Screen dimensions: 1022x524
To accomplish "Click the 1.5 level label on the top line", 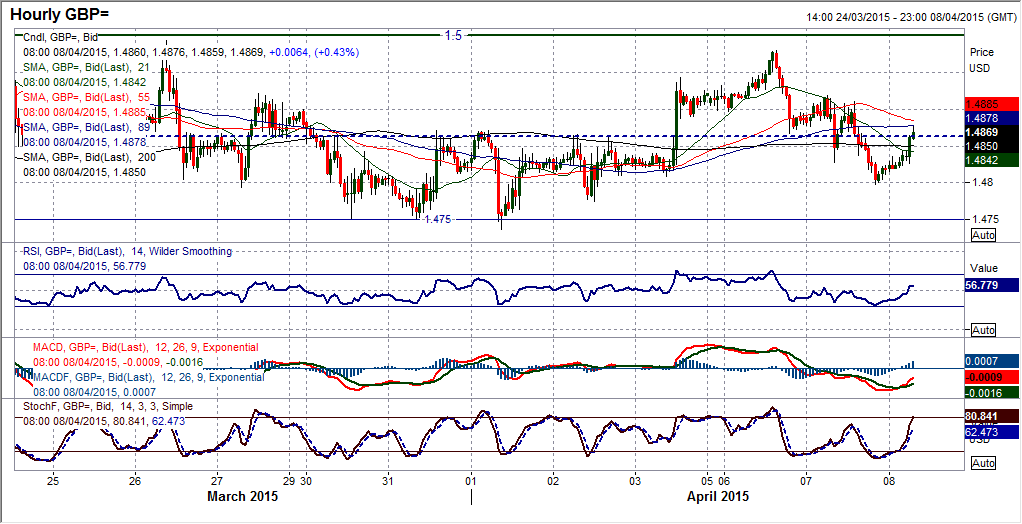I will (x=454, y=36).
